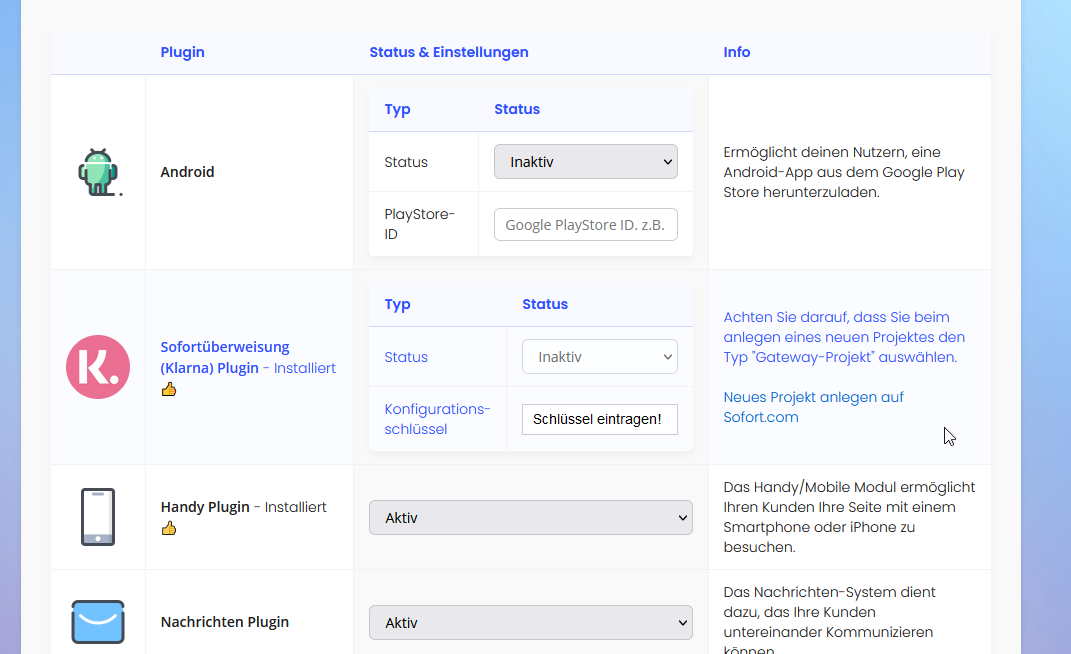The width and height of the screenshot is (1071, 654).
Task: Click the blue Nachrichten envelope icon
Action: tap(98, 621)
